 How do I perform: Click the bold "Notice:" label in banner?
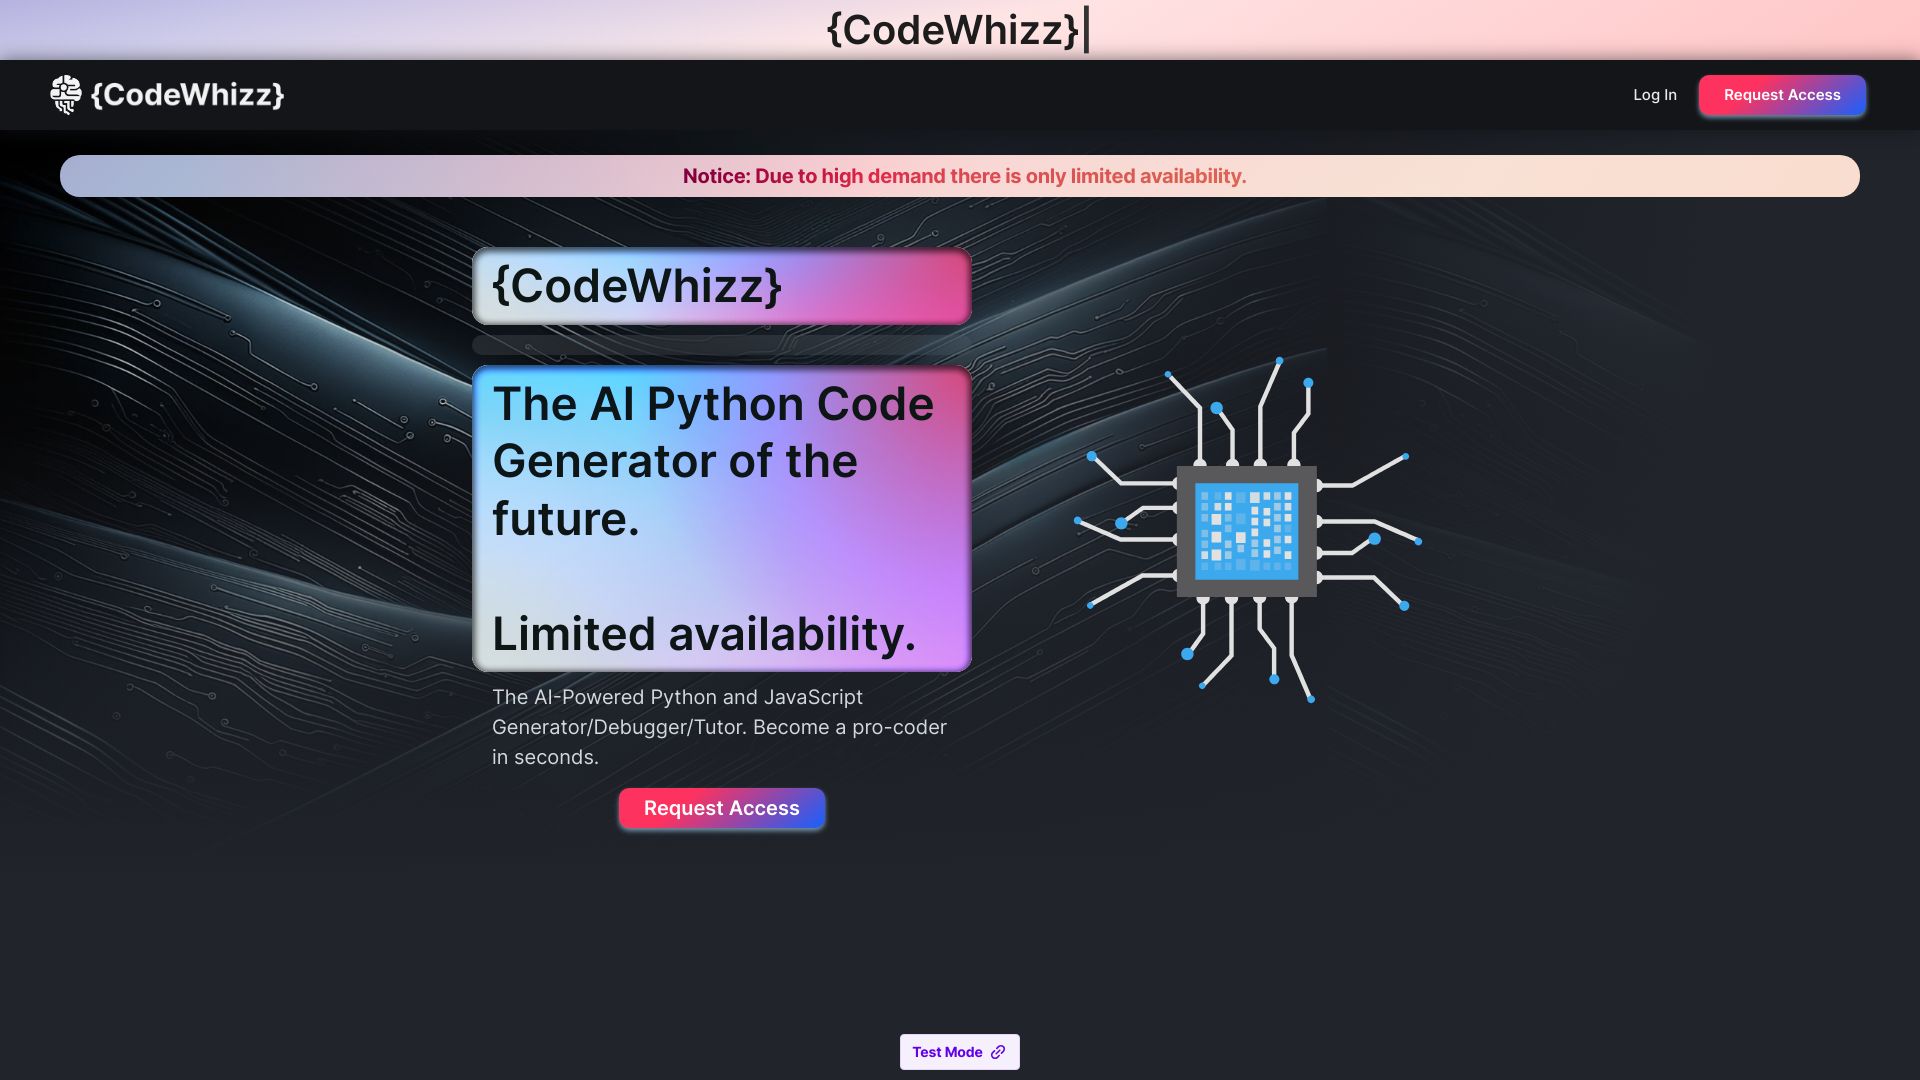click(716, 176)
